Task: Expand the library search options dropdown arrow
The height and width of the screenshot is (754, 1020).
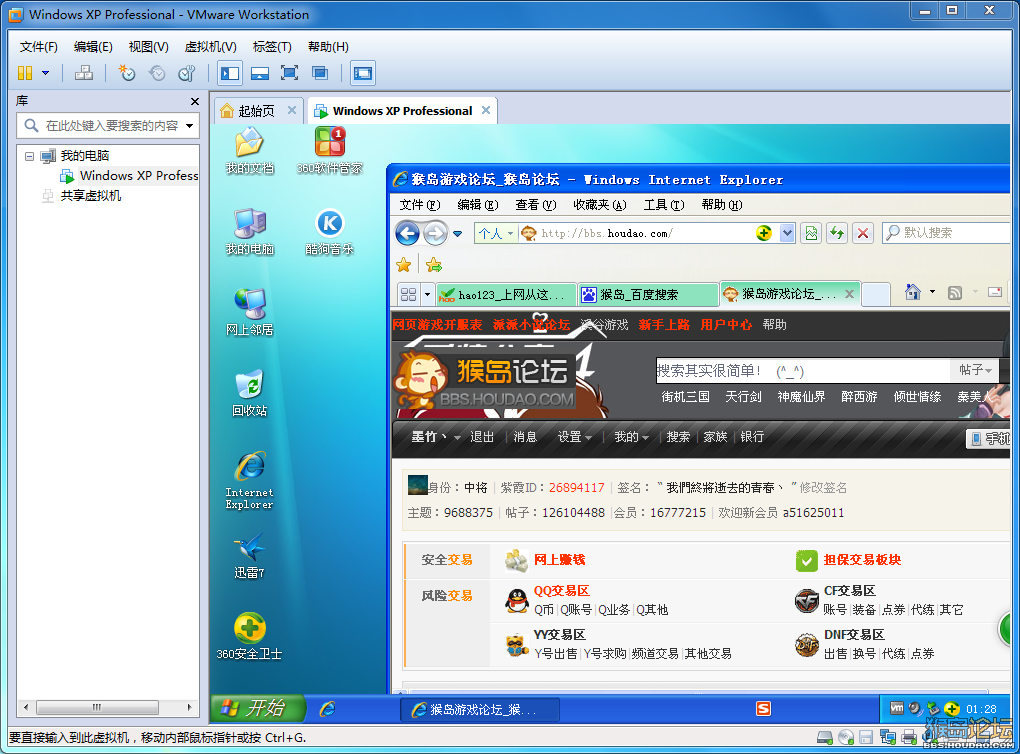Action: (189, 126)
